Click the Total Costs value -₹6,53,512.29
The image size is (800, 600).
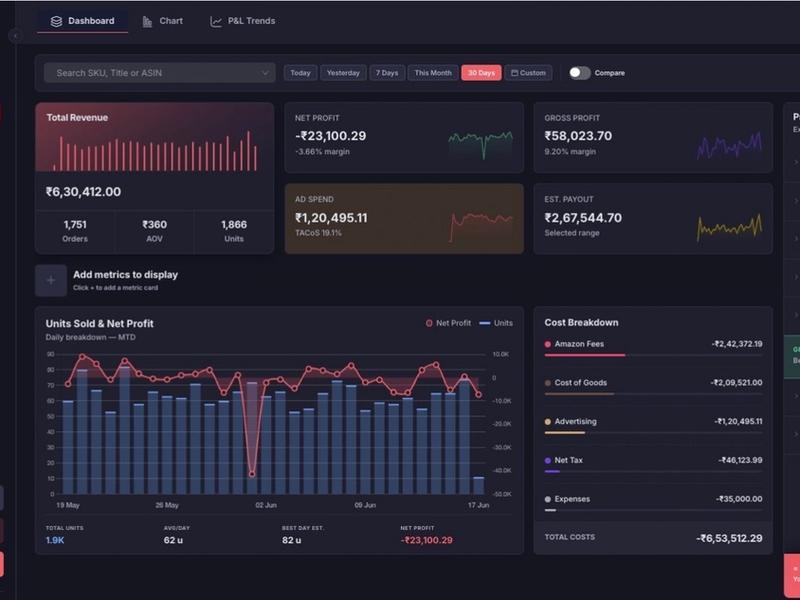[x=729, y=538]
